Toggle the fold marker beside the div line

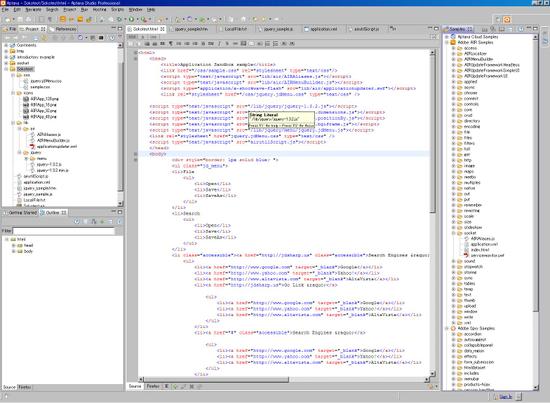pyautogui.click(x=136, y=160)
